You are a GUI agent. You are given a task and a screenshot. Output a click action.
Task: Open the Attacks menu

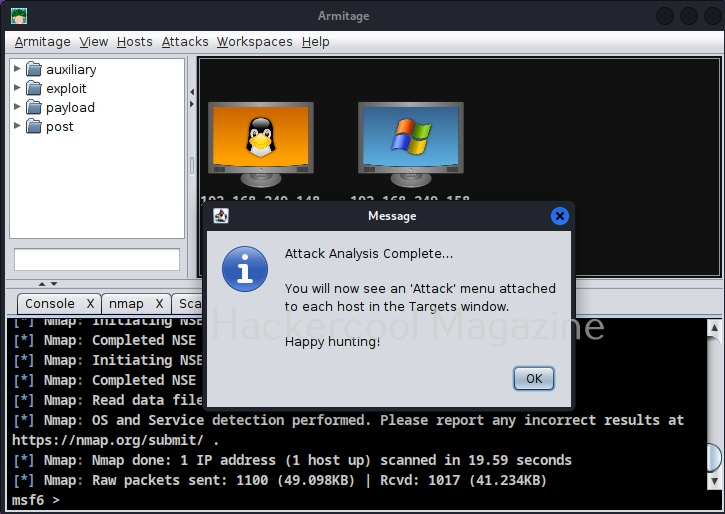tap(185, 42)
